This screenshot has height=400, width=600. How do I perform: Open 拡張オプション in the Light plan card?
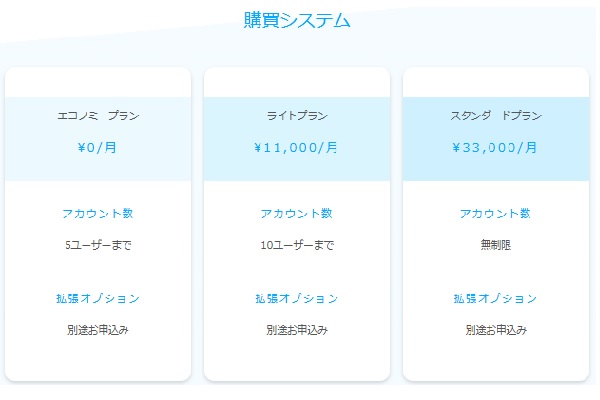coord(296,298)
